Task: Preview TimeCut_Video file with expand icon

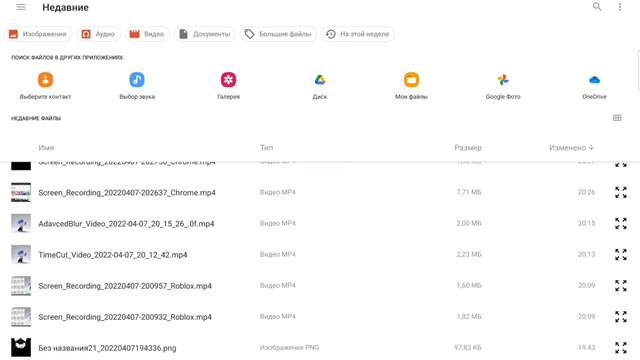Action: 620,254
